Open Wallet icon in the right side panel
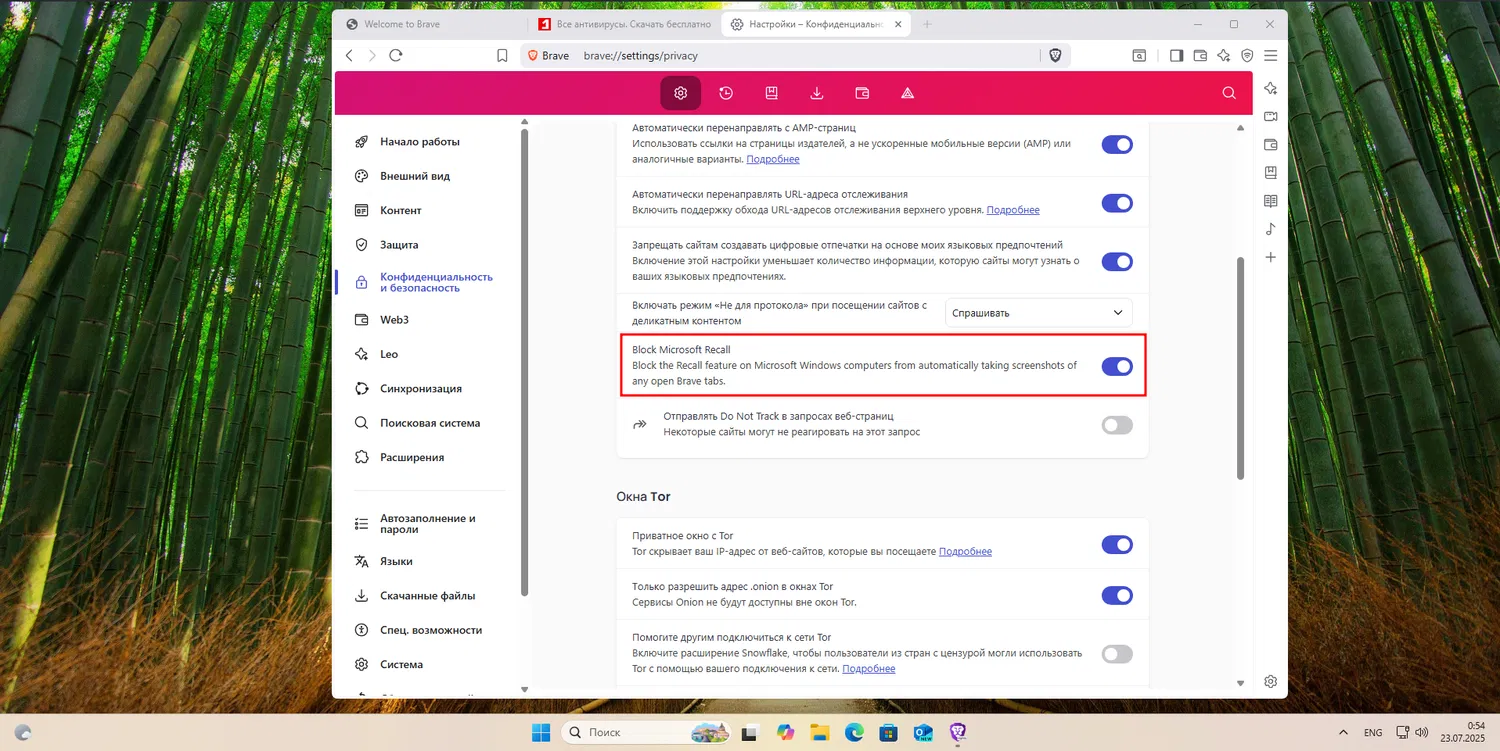 [1271, 144]
